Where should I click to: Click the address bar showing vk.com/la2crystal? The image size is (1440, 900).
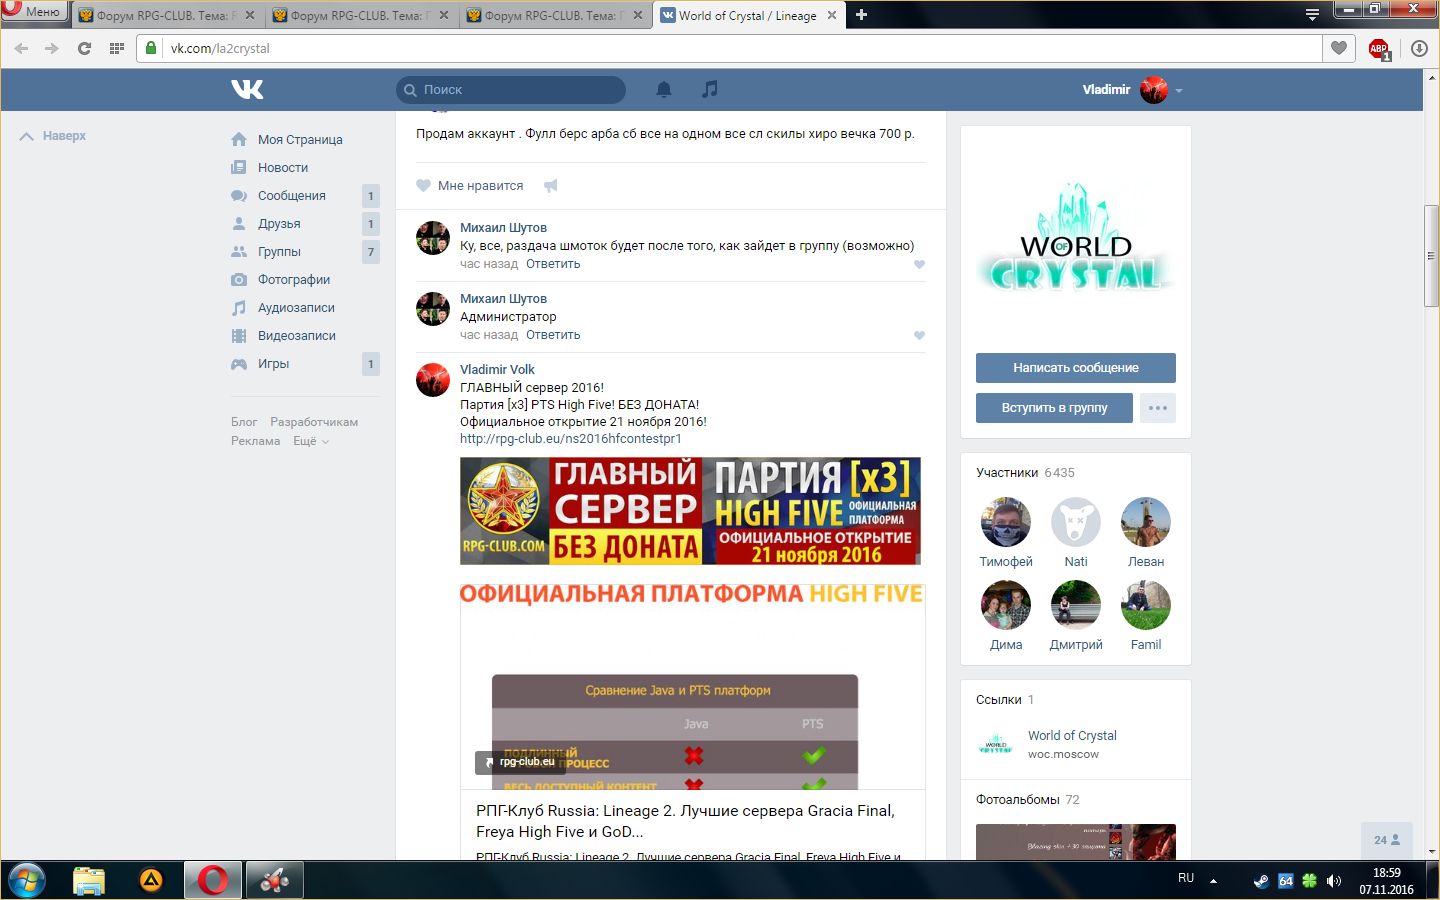(x=730, y=48)
